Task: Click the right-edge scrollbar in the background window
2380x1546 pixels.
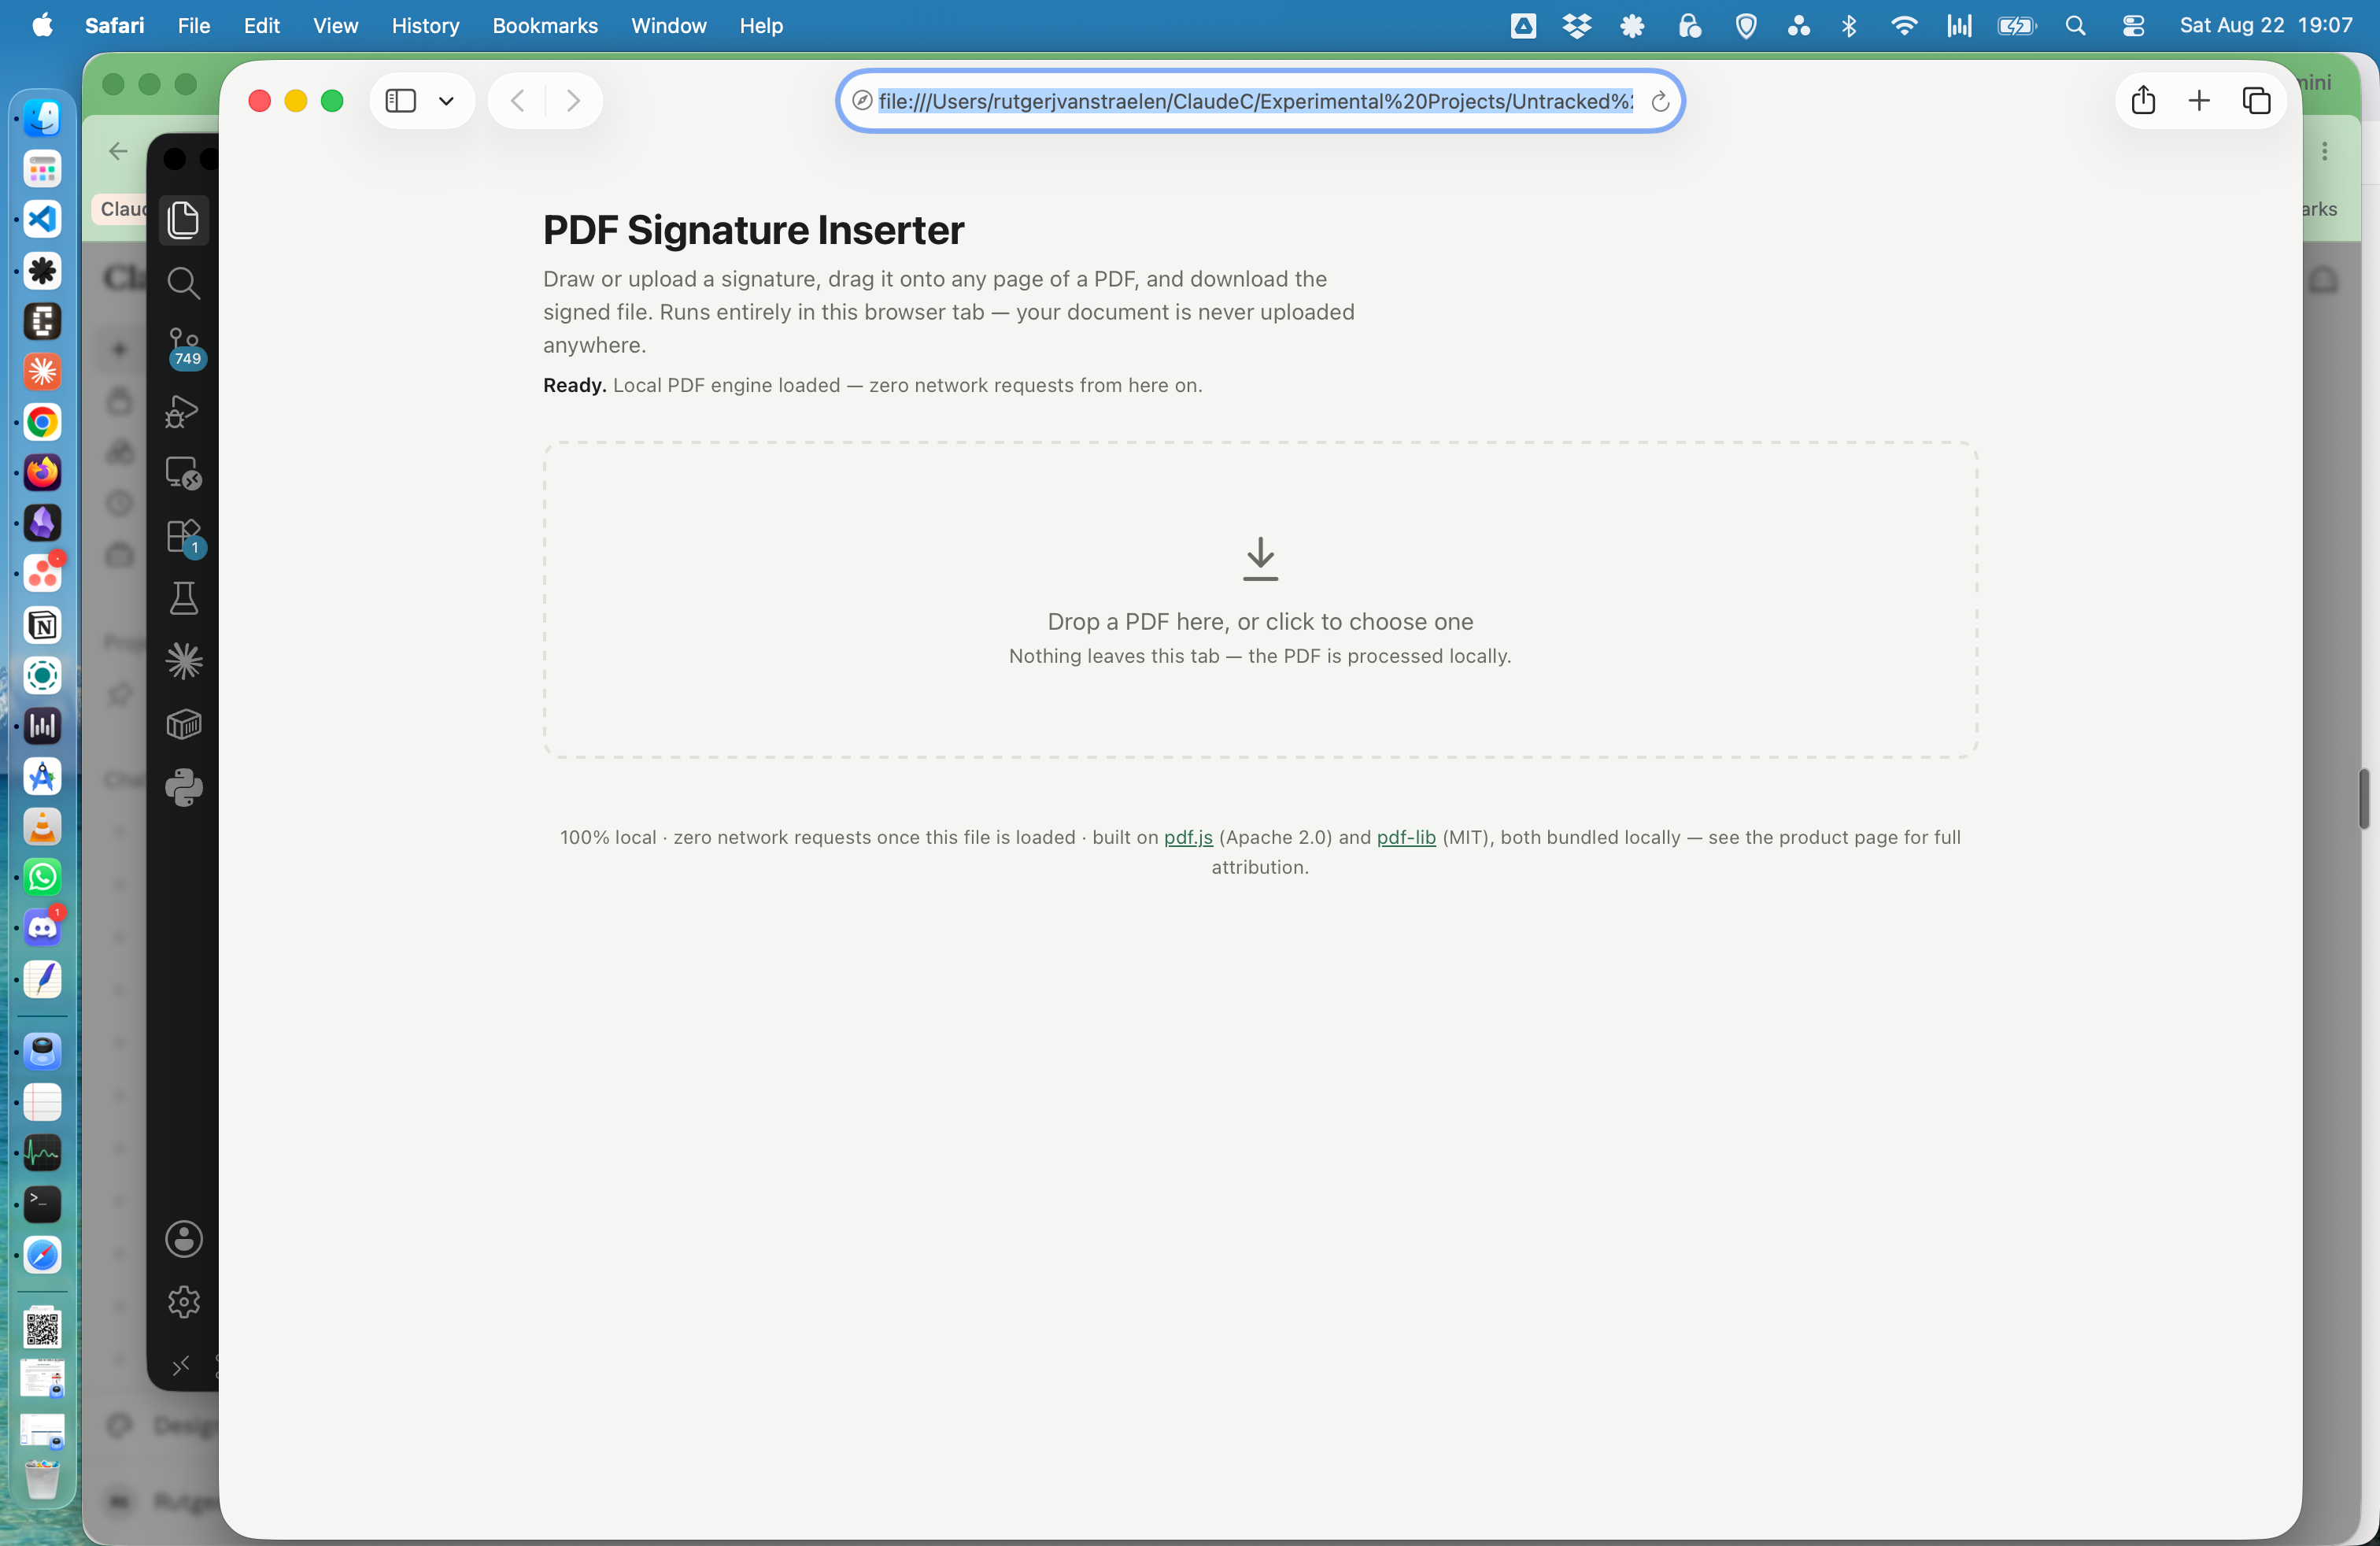Action: [2364, 798]
